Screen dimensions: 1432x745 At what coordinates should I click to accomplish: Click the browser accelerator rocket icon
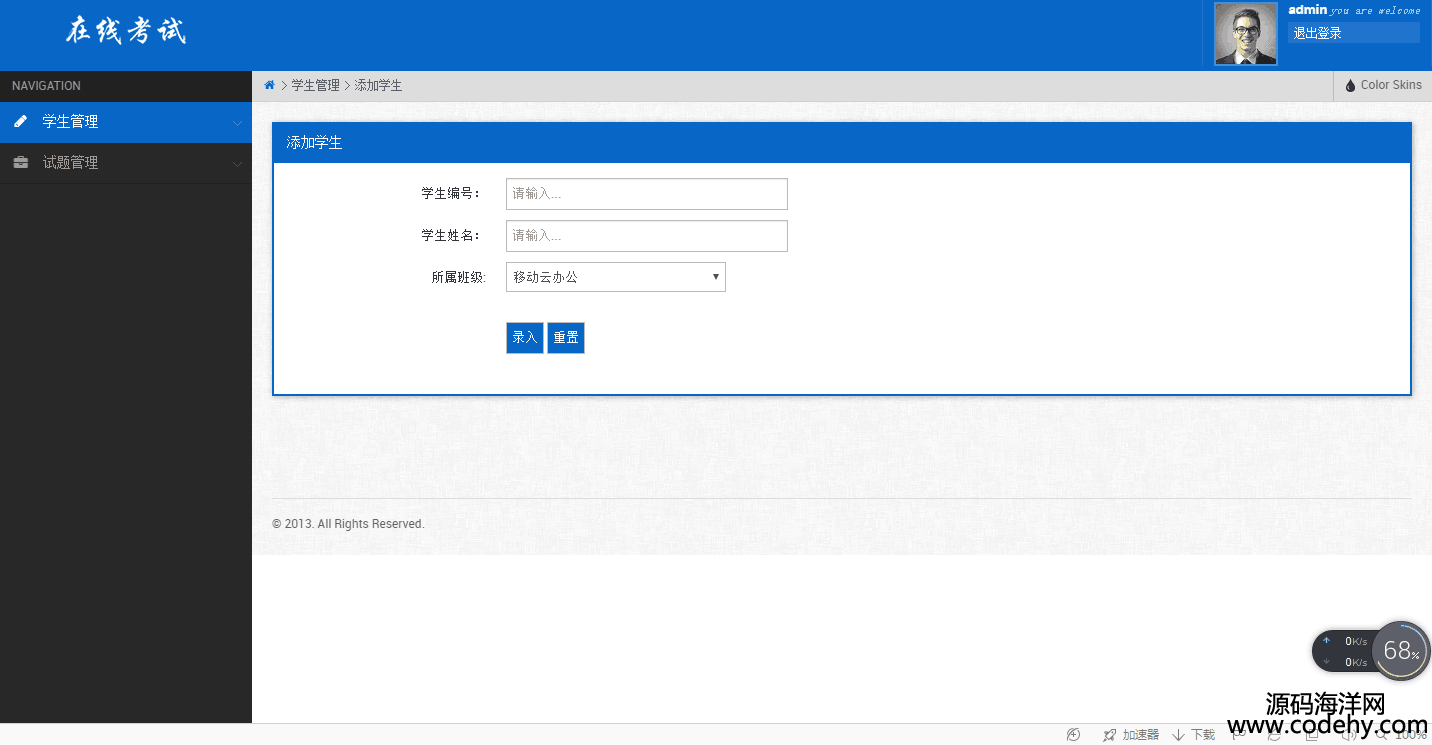1109,735
